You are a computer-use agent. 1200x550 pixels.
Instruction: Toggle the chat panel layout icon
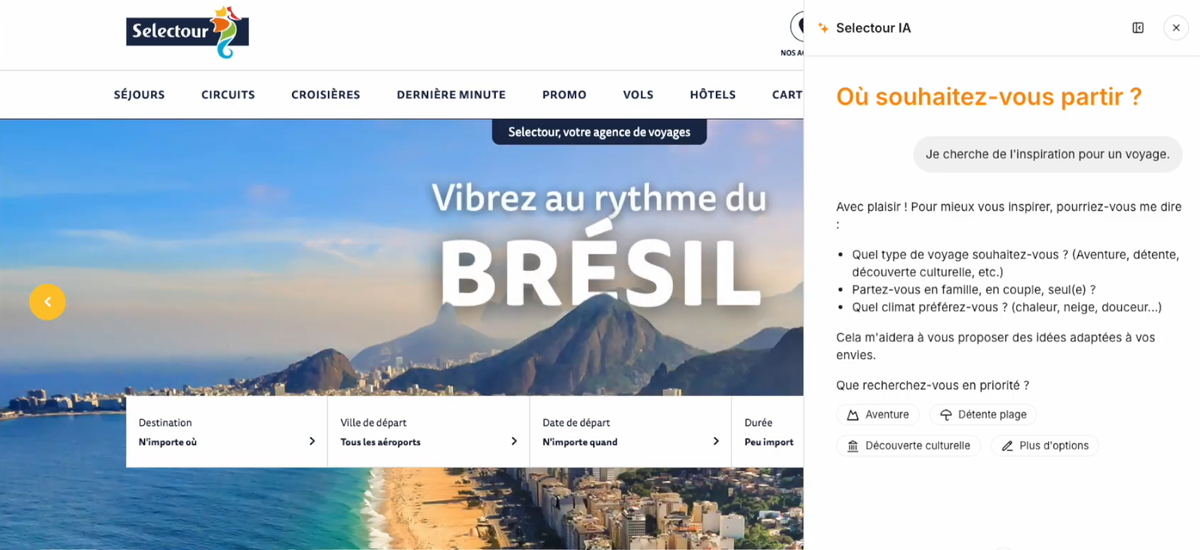[x=1138, y=28]
